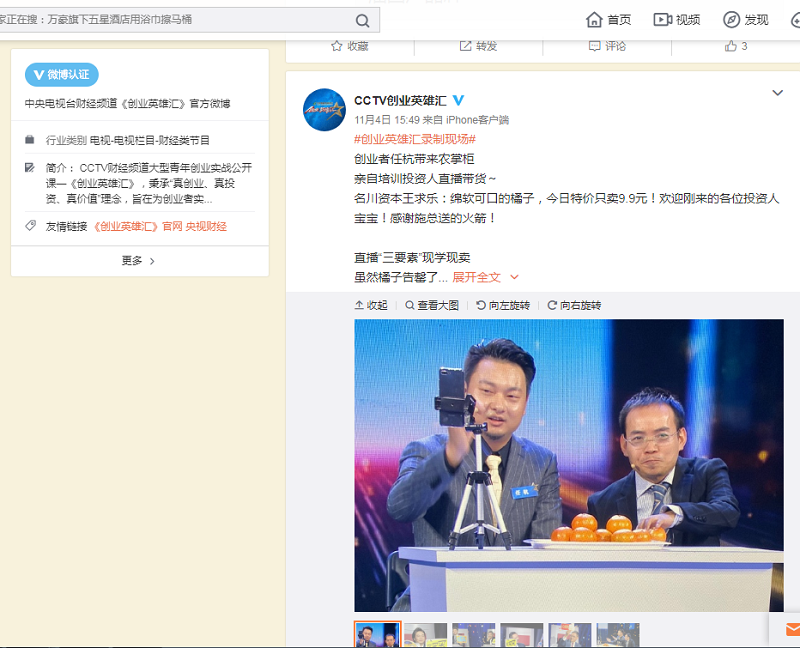Click the 电视-电视栏目-财经类节目 category text
Viewport: 800px width, 648px height.
149,140
